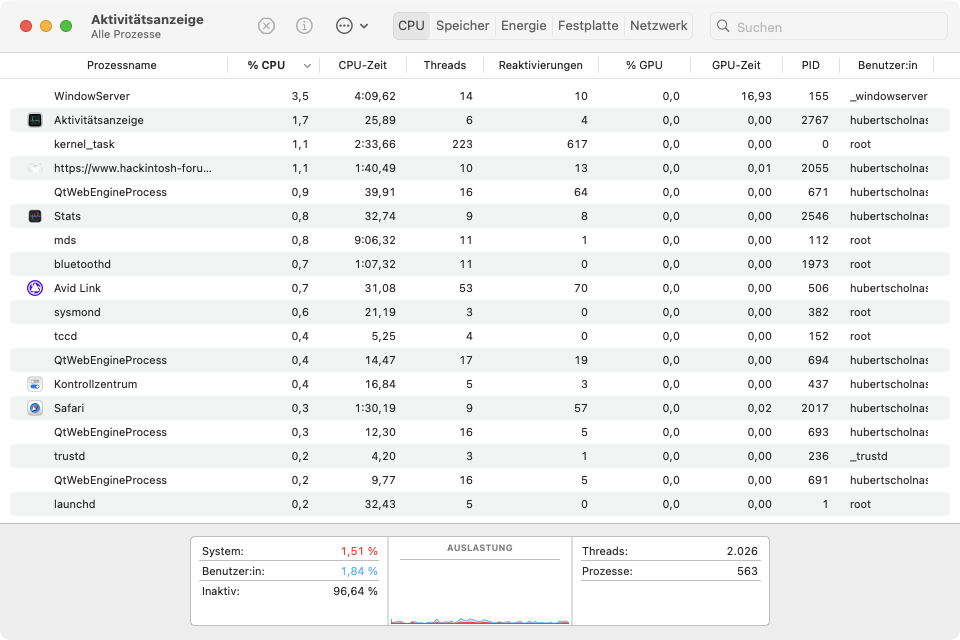The image size is (960, 640).
Task: Click the PID column header
Action: click(810, 66)
